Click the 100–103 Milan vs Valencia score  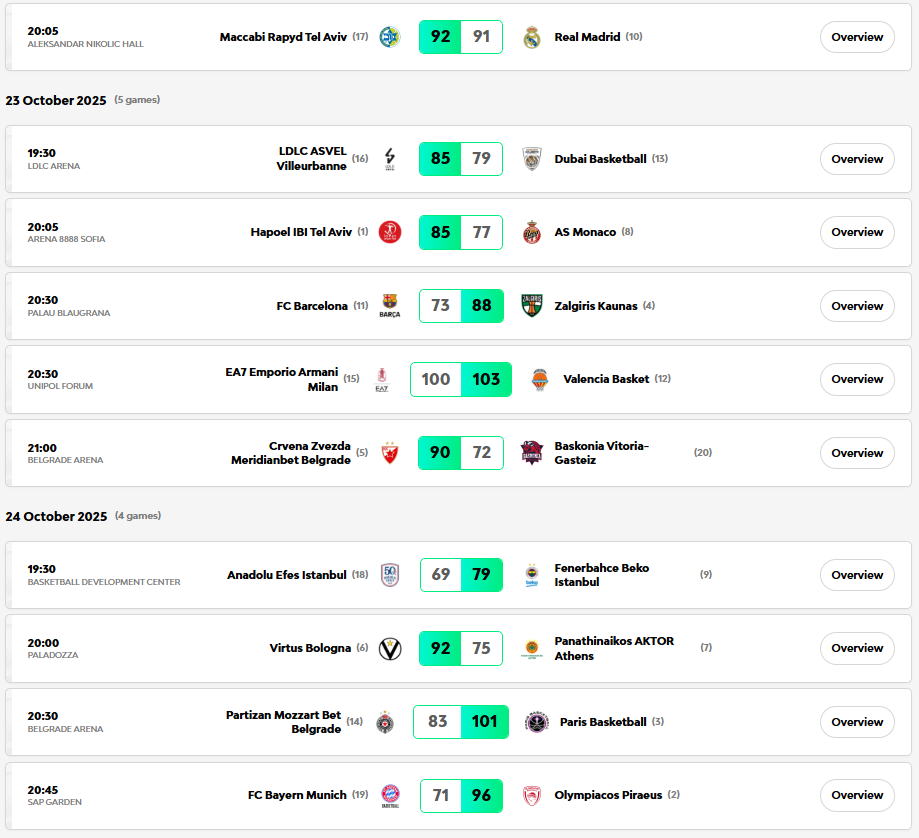[461, 379]
